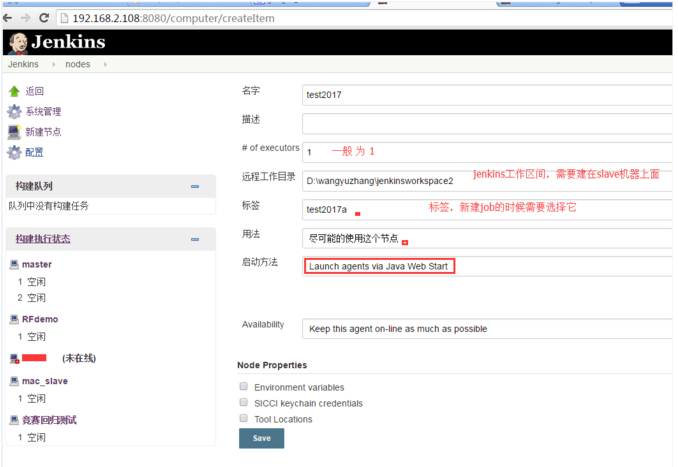Reload the page with refresh icon
The width and height of the screenshot is (678, 467).
click(44, 18)
